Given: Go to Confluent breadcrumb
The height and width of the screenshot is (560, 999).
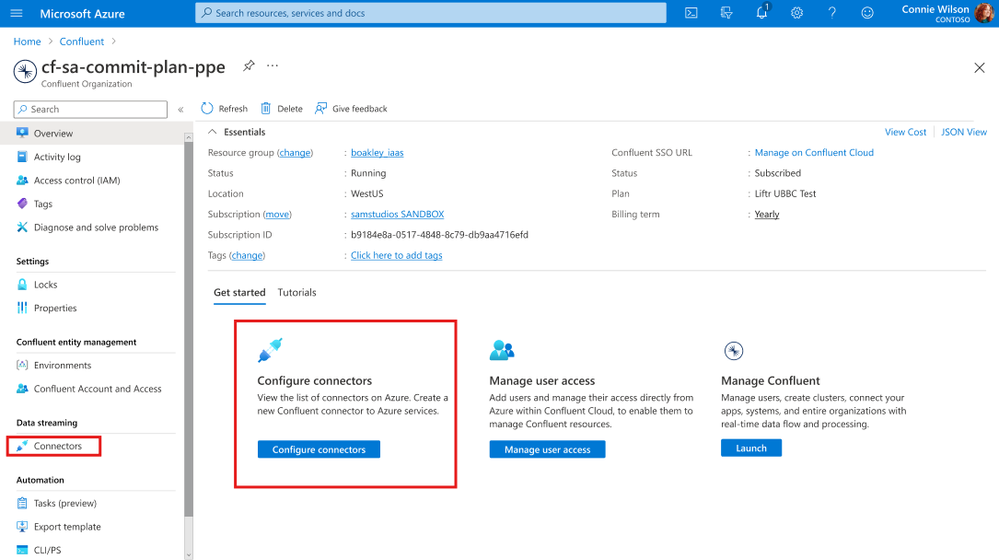Looking at the screenshot, I should pyautogui.click(x=82, y=41).
